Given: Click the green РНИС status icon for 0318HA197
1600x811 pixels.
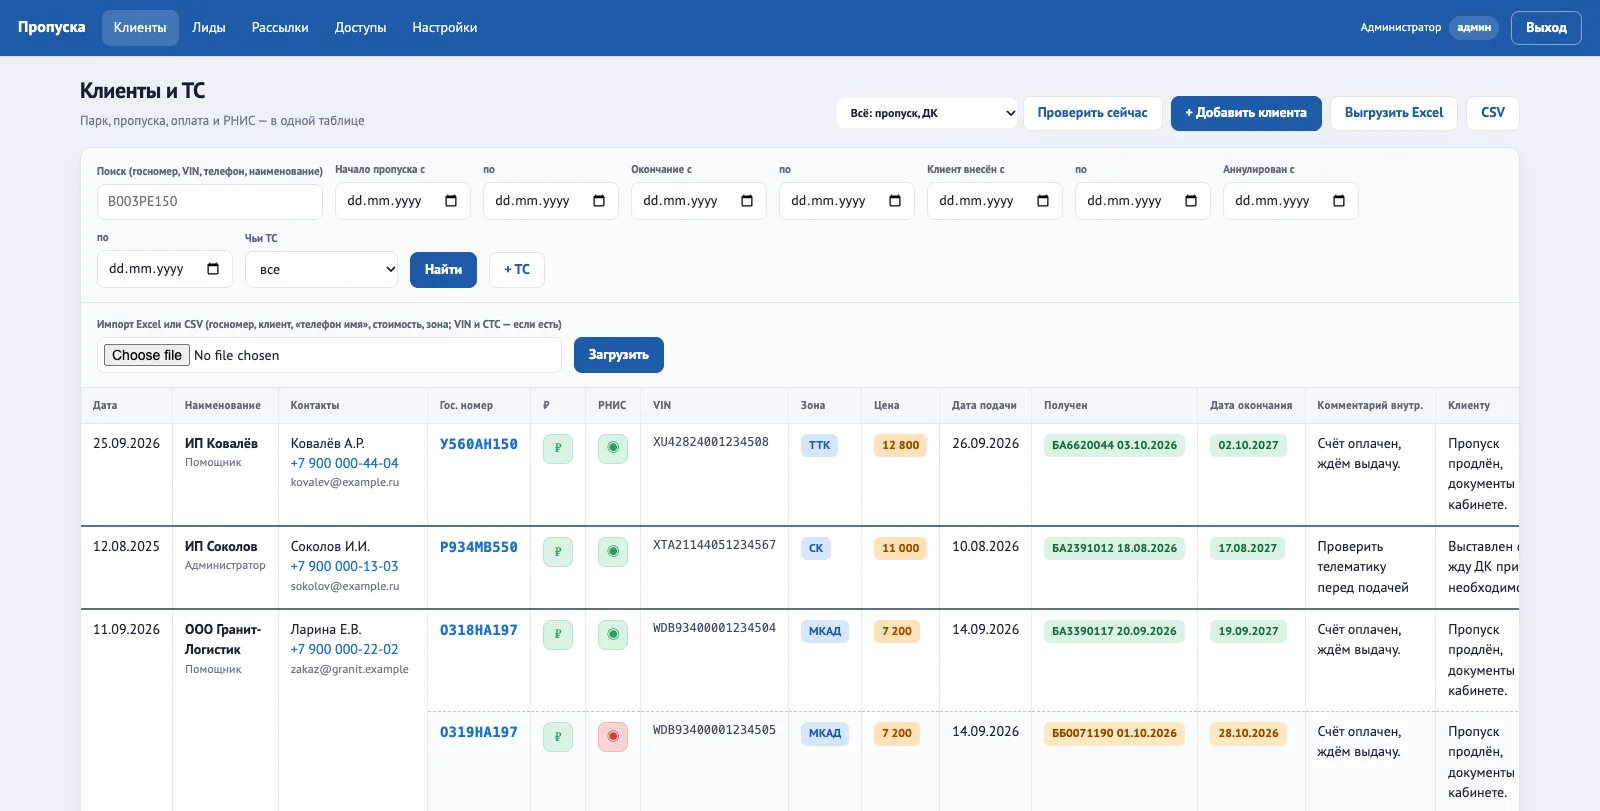Looking at the screenshot, I should (613, 634).
